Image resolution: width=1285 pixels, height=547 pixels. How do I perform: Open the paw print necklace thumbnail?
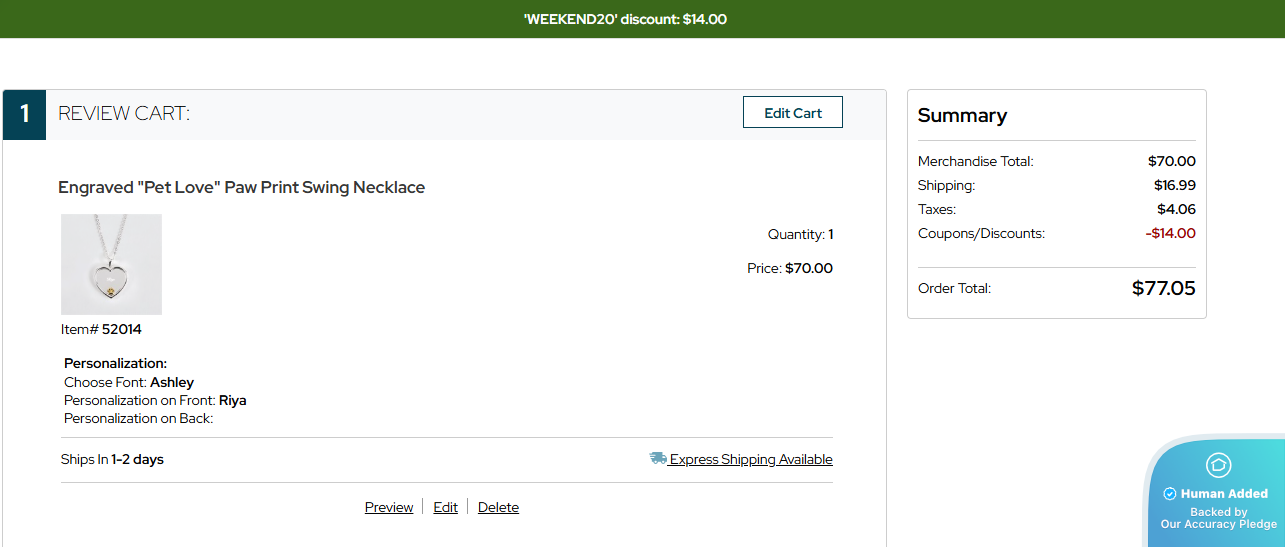pos(111,264)
